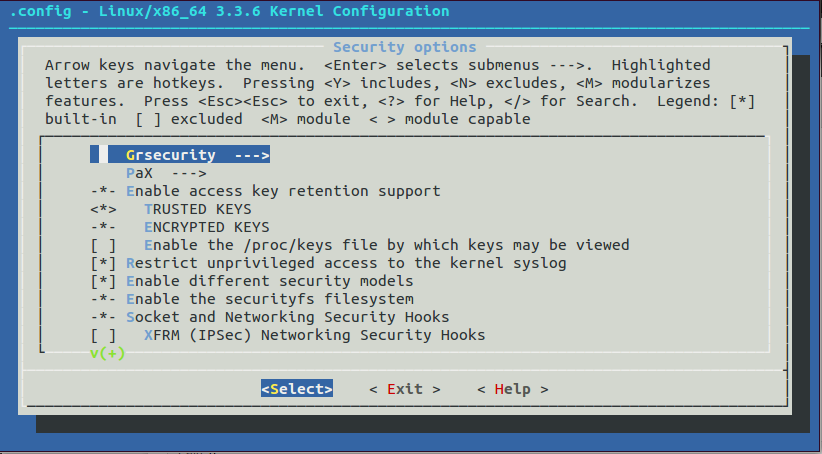The width and height of the screenshot is (822, 454).
Task: Click the Security options dialog title
Action: 404,47
